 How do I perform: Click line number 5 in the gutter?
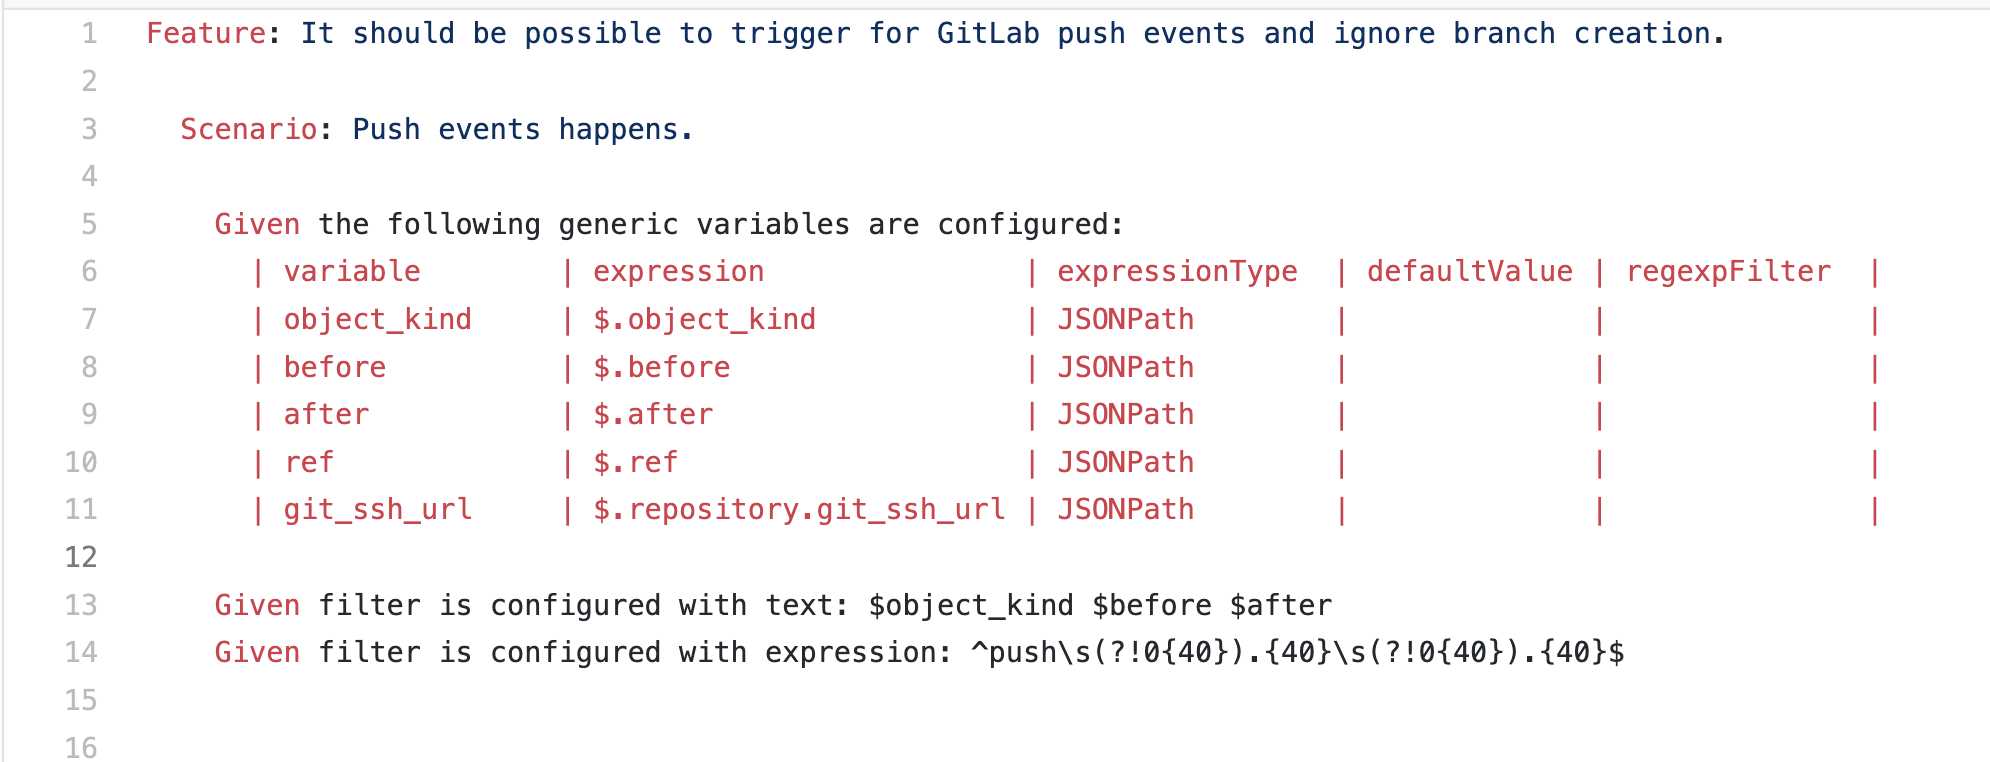coord(89,224)
